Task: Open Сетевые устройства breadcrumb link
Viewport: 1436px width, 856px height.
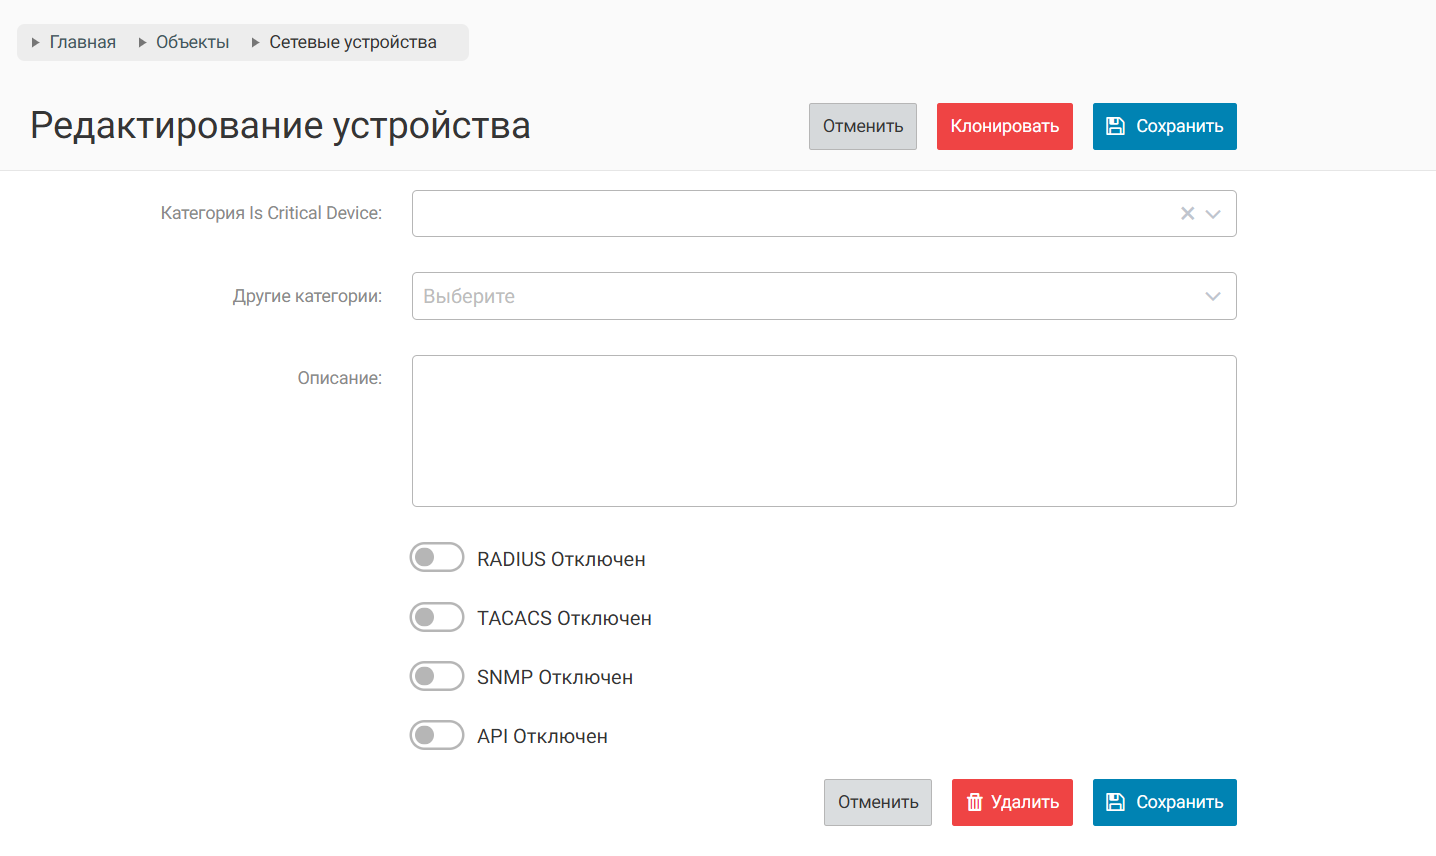Action: [x=353, y=42]
